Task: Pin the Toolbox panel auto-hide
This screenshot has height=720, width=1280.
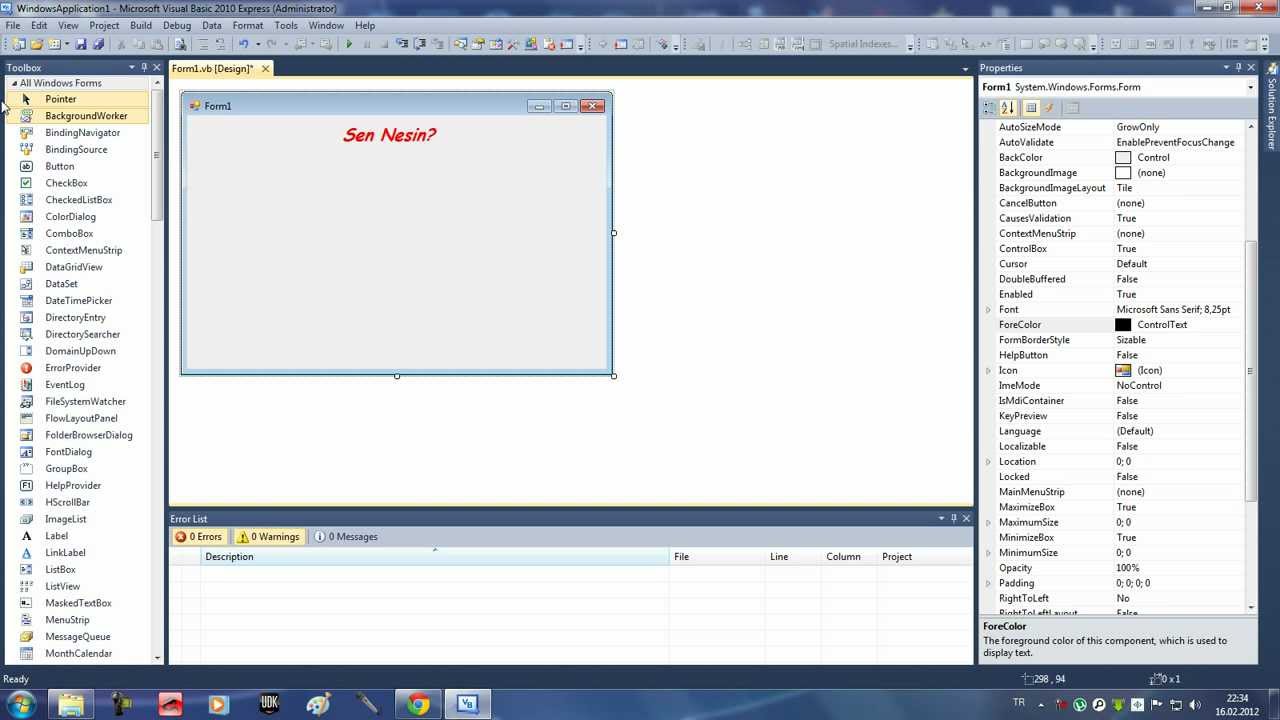Action: coord(144,68)
